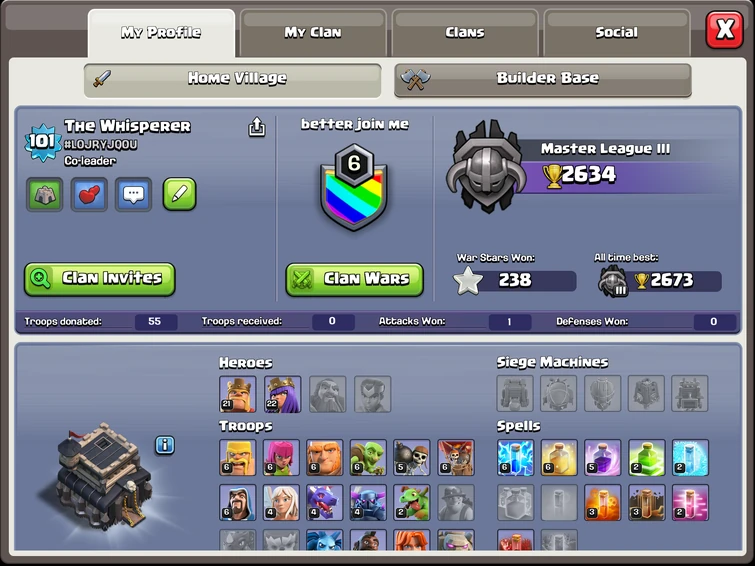The height and width of the screenshot is (566, 755).
Task: Select the Goblin troop icon
Action: click(x=368, y=457)
